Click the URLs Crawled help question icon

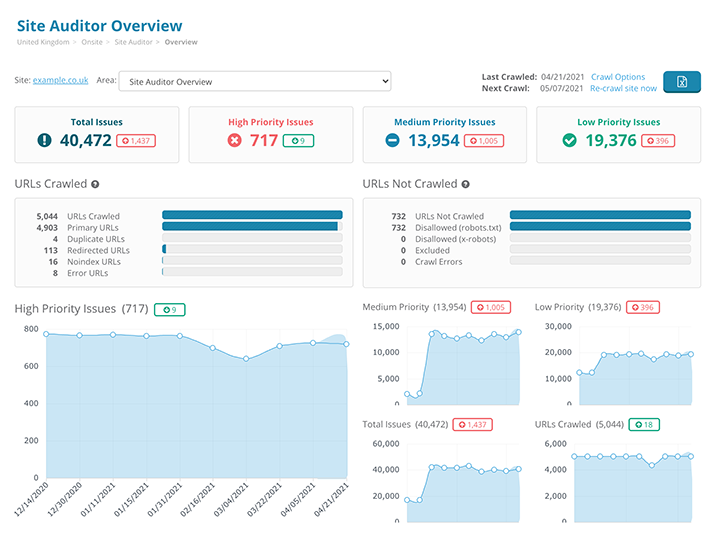pyautogui.click(x=95, y=184)
